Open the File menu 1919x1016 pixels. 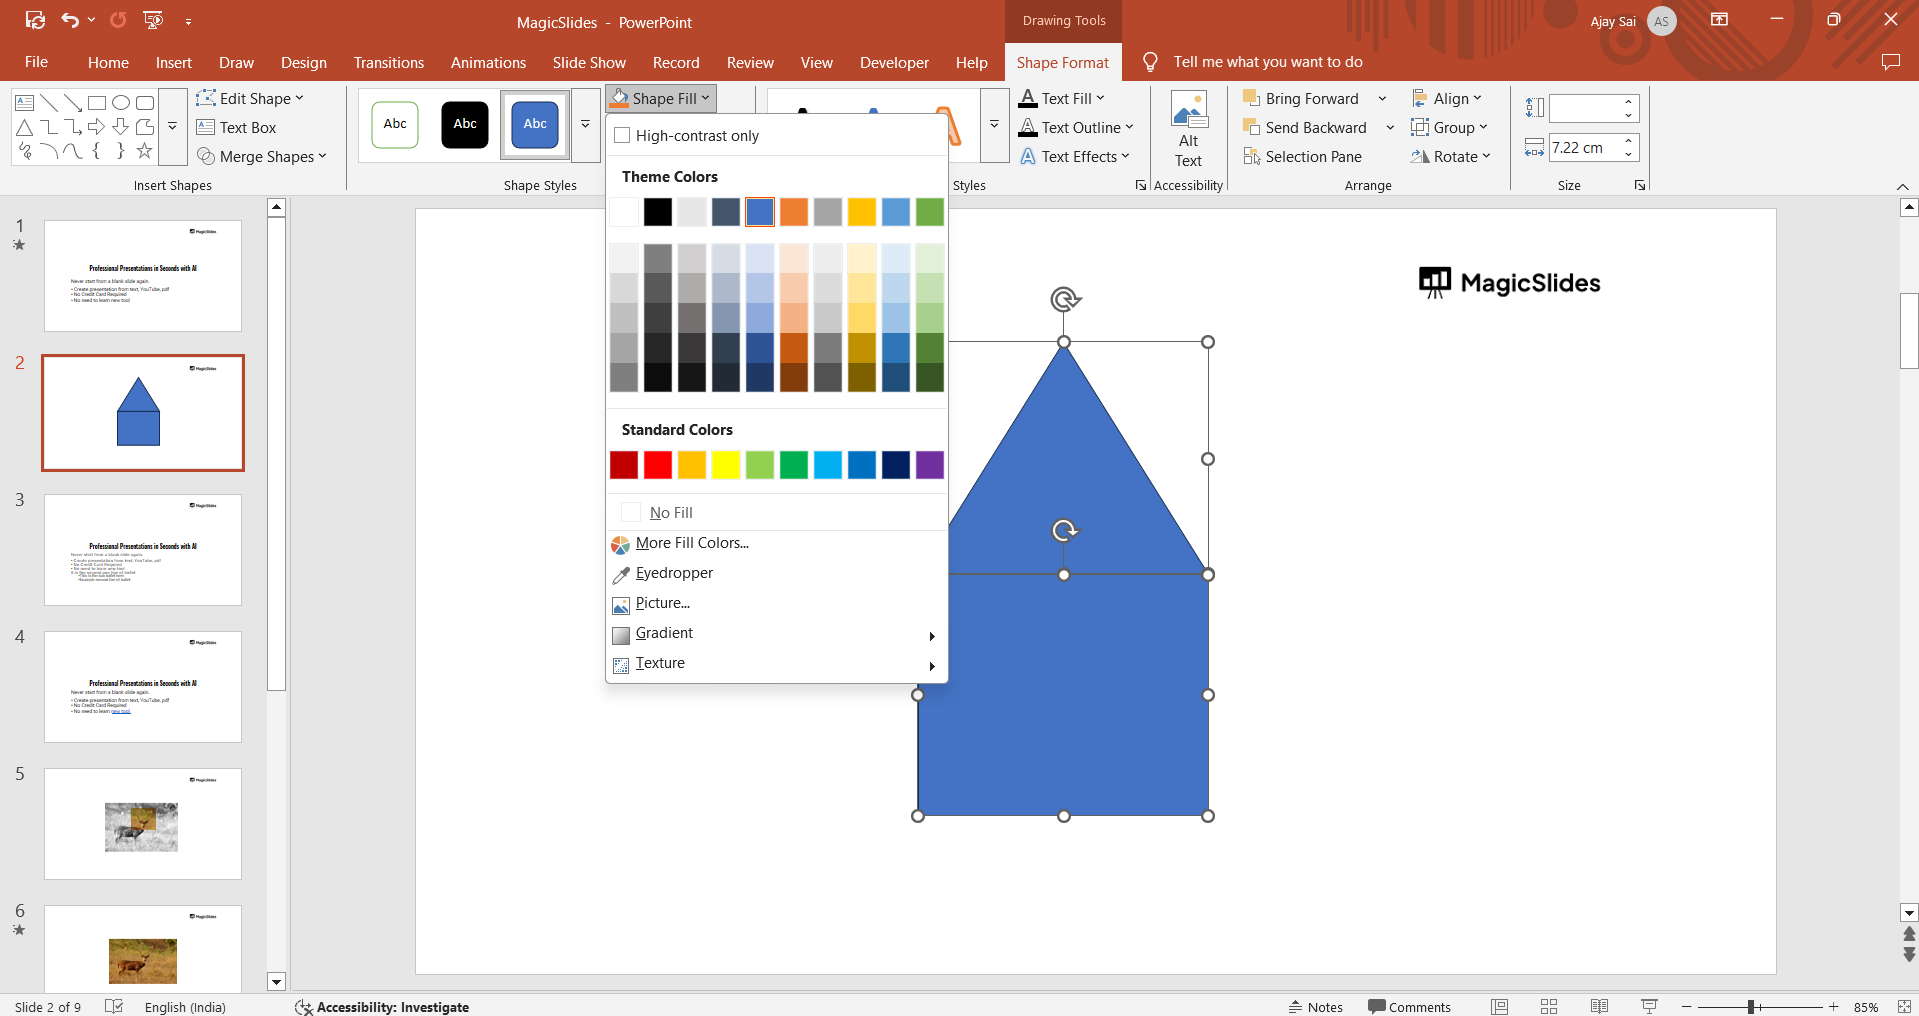click(36, 62)
